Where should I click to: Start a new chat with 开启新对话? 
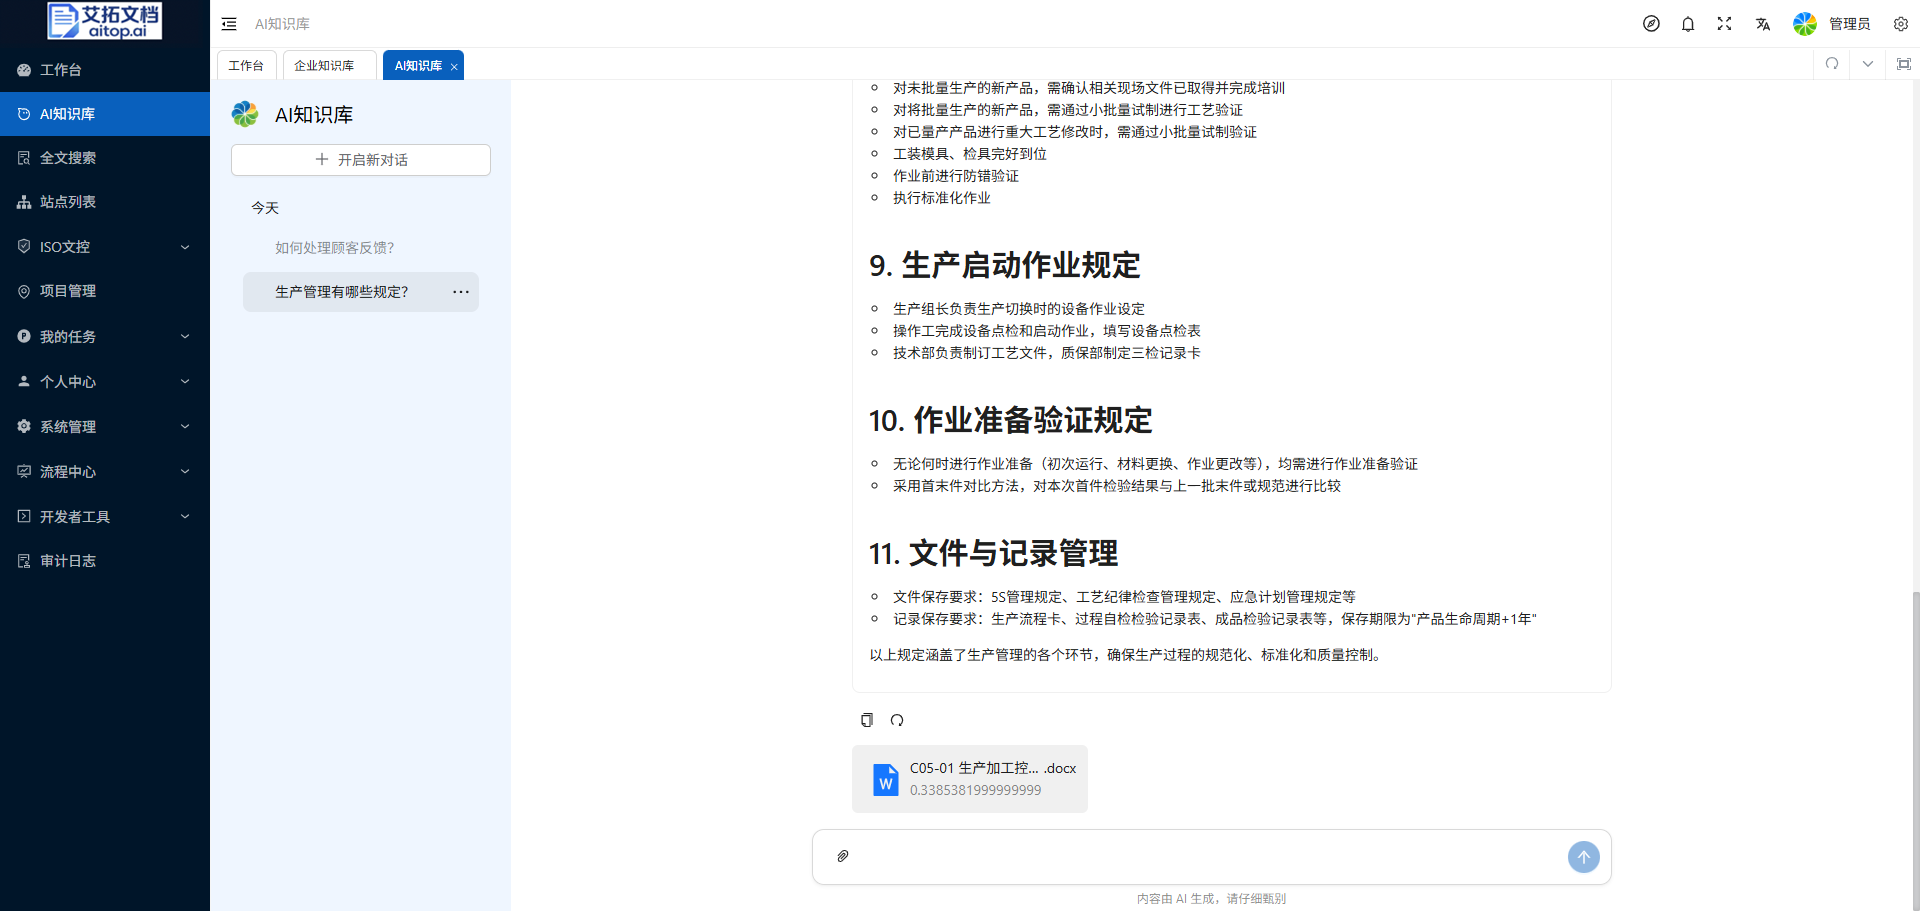(361, 160)
